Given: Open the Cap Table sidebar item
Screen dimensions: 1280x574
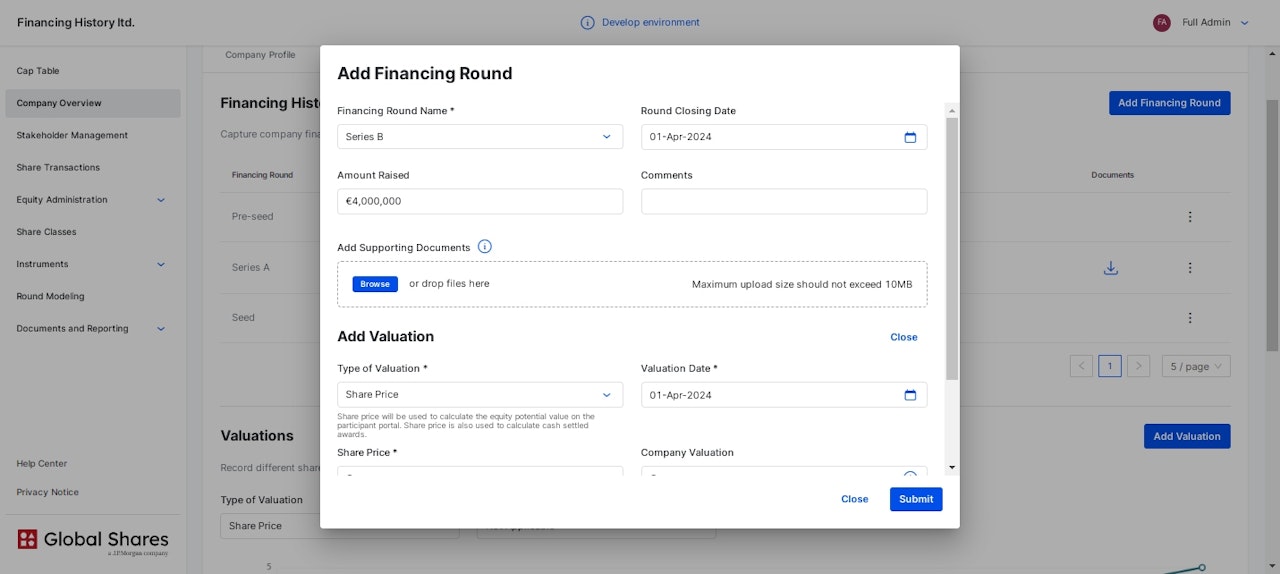Looking at the screenshot, I should click(x=38, y=71).
